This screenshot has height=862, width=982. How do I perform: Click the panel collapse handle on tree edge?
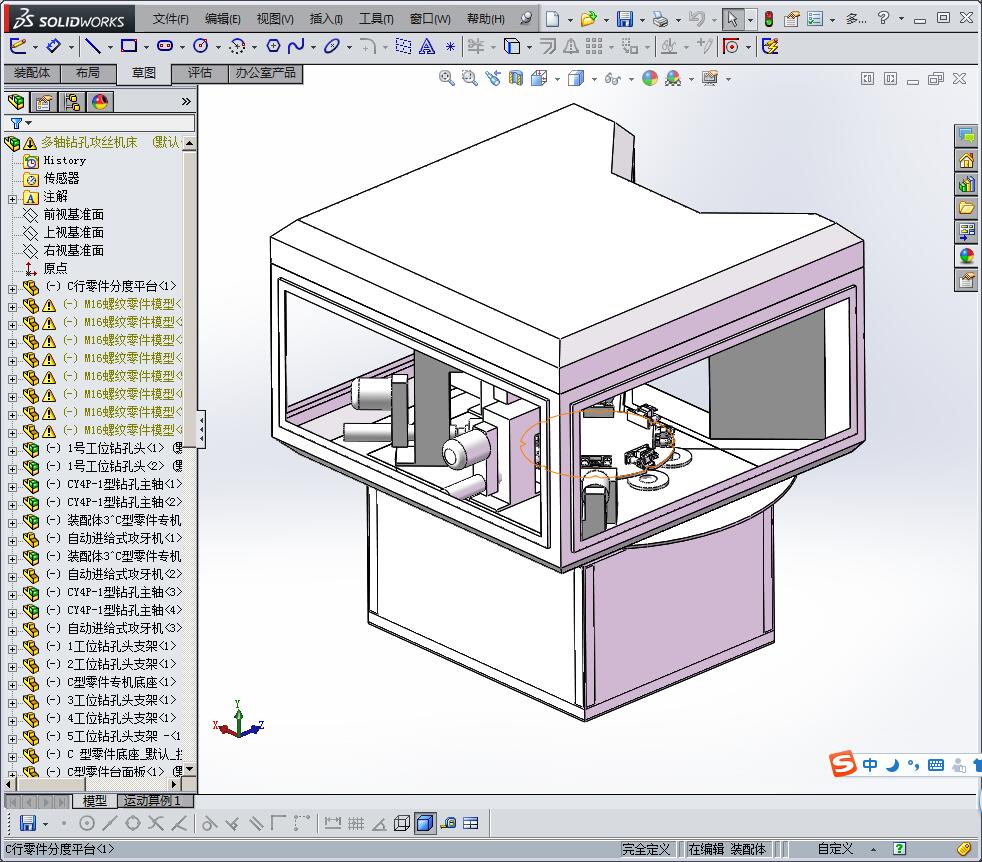201,429
